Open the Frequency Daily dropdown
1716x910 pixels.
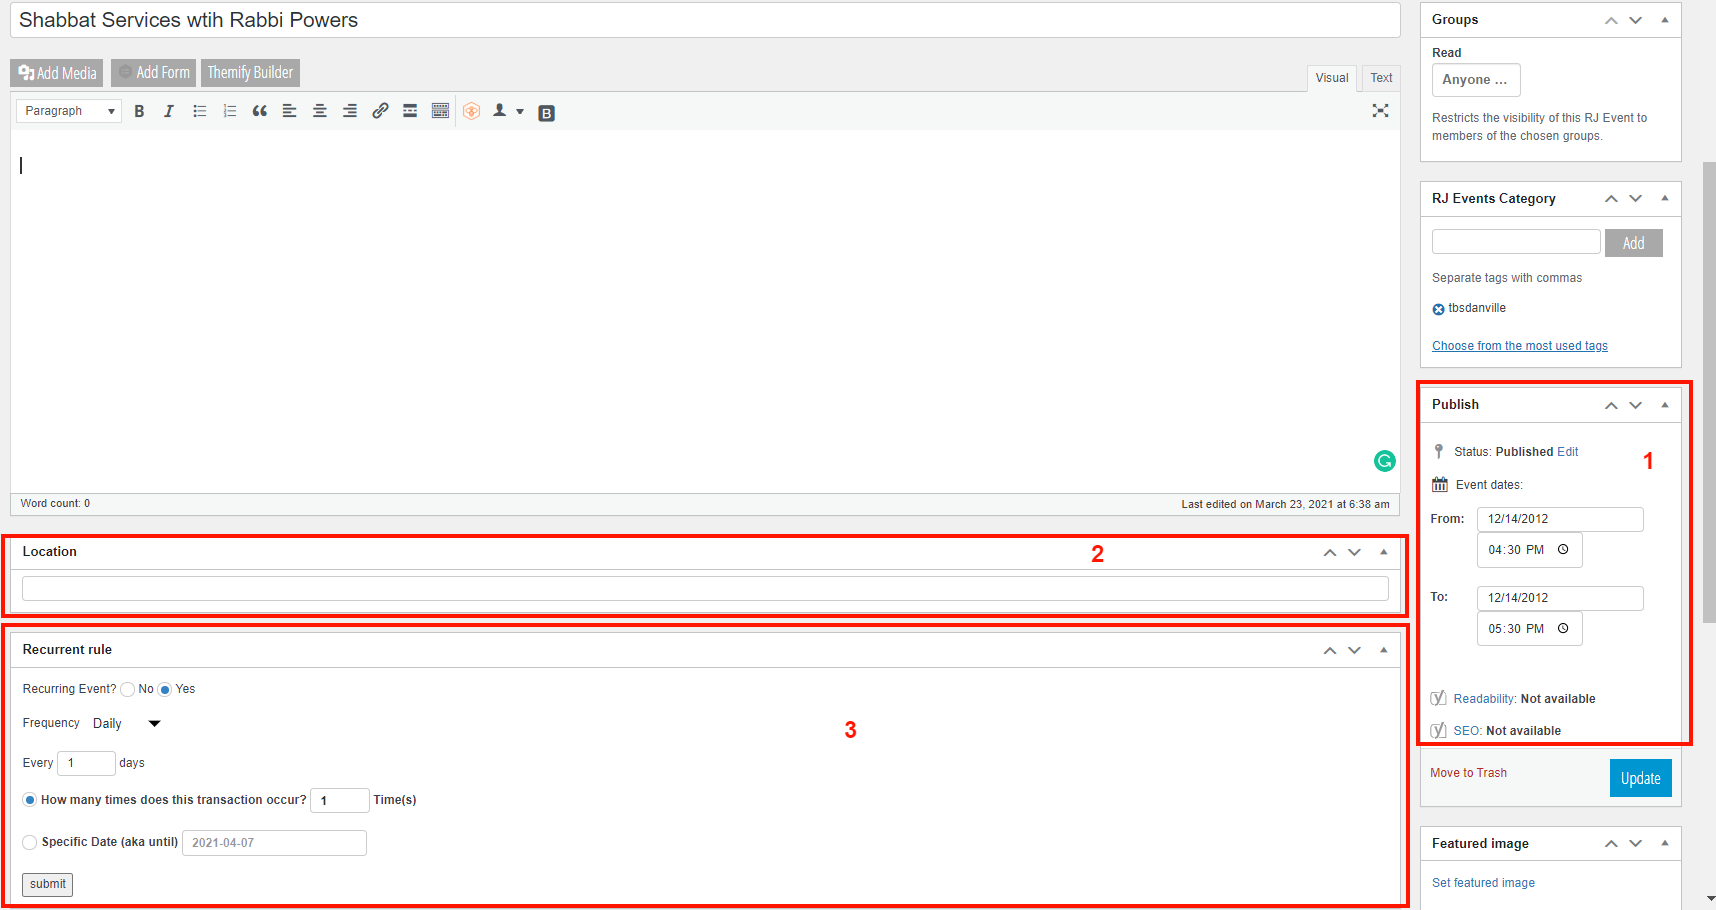coord(126,724)
